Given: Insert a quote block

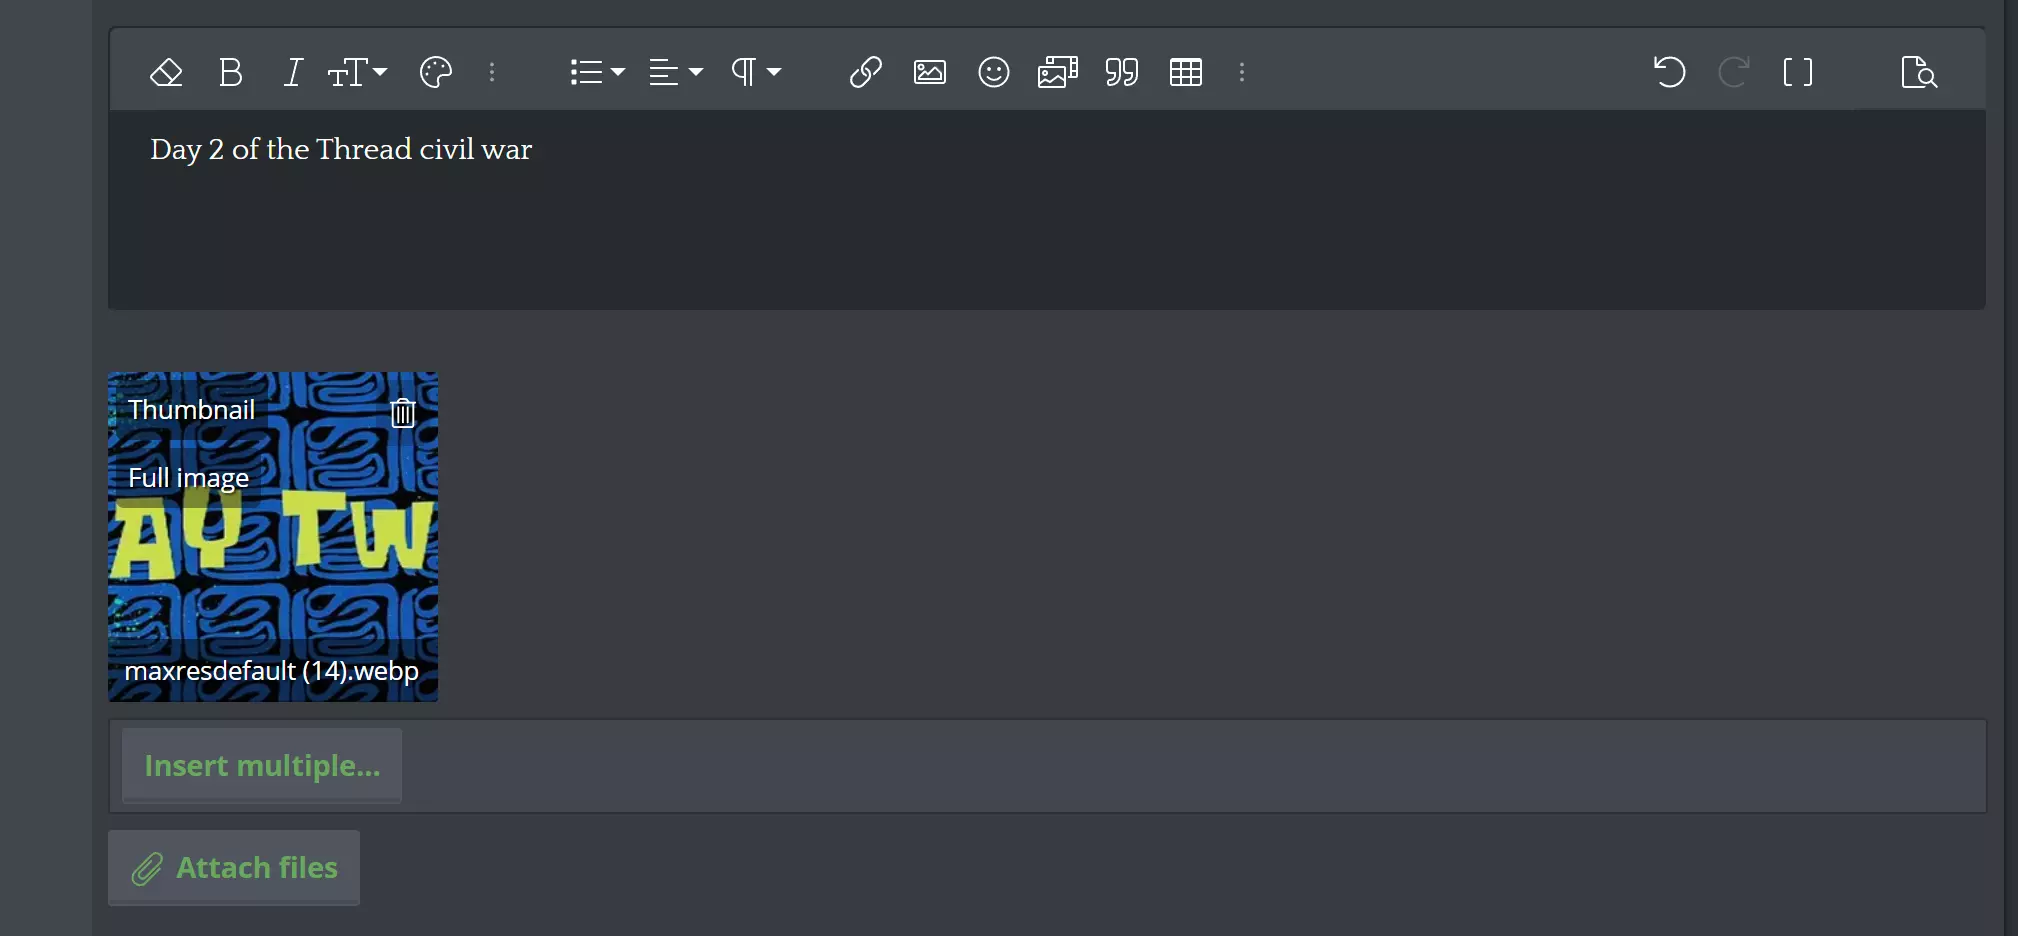Looking at the screenshot, I should click(1121, 72).
